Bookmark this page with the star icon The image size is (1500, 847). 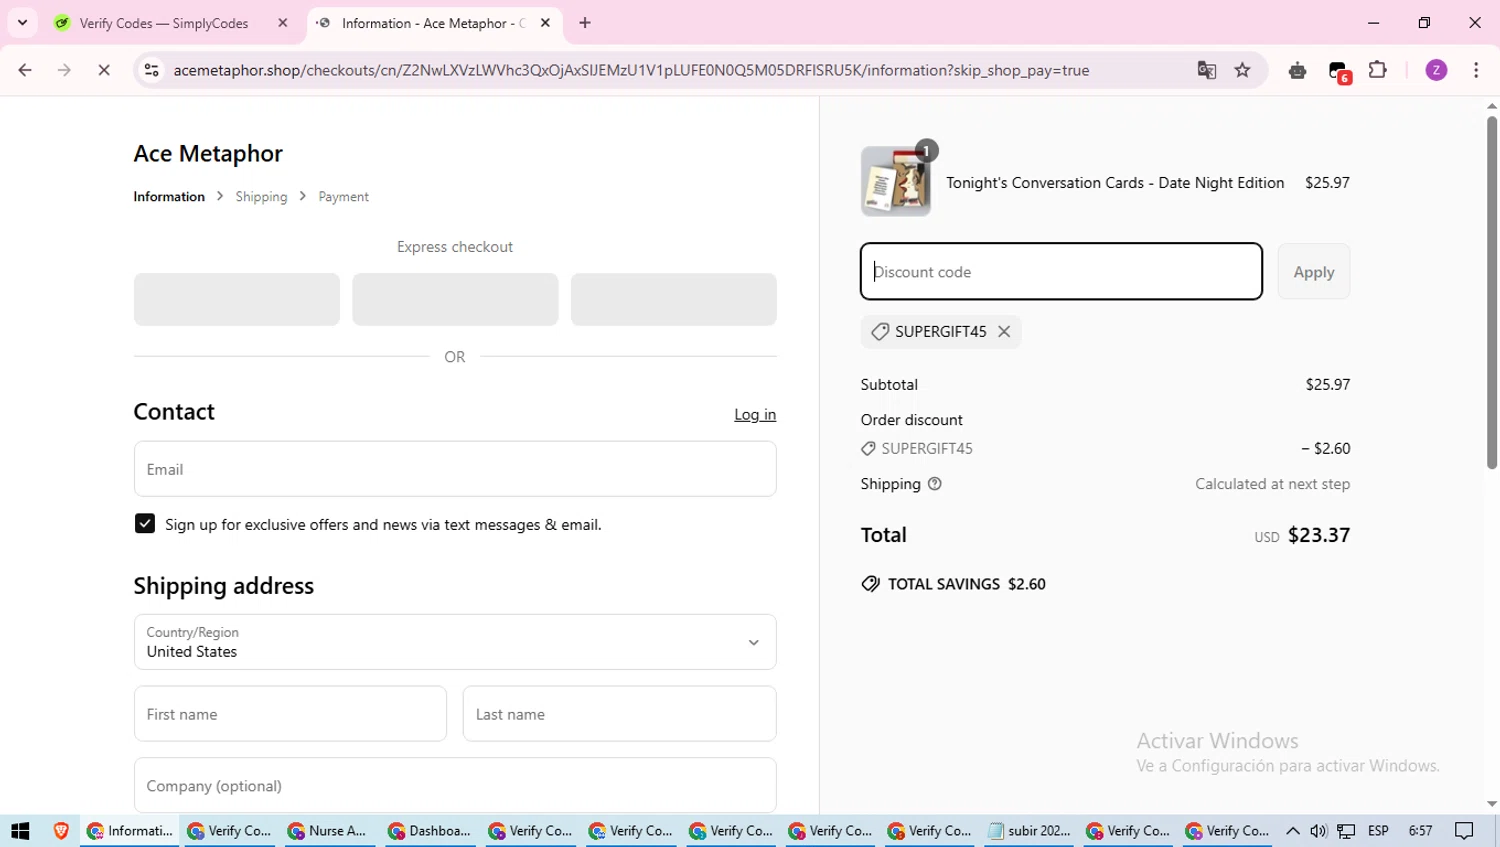(1243, 70)
